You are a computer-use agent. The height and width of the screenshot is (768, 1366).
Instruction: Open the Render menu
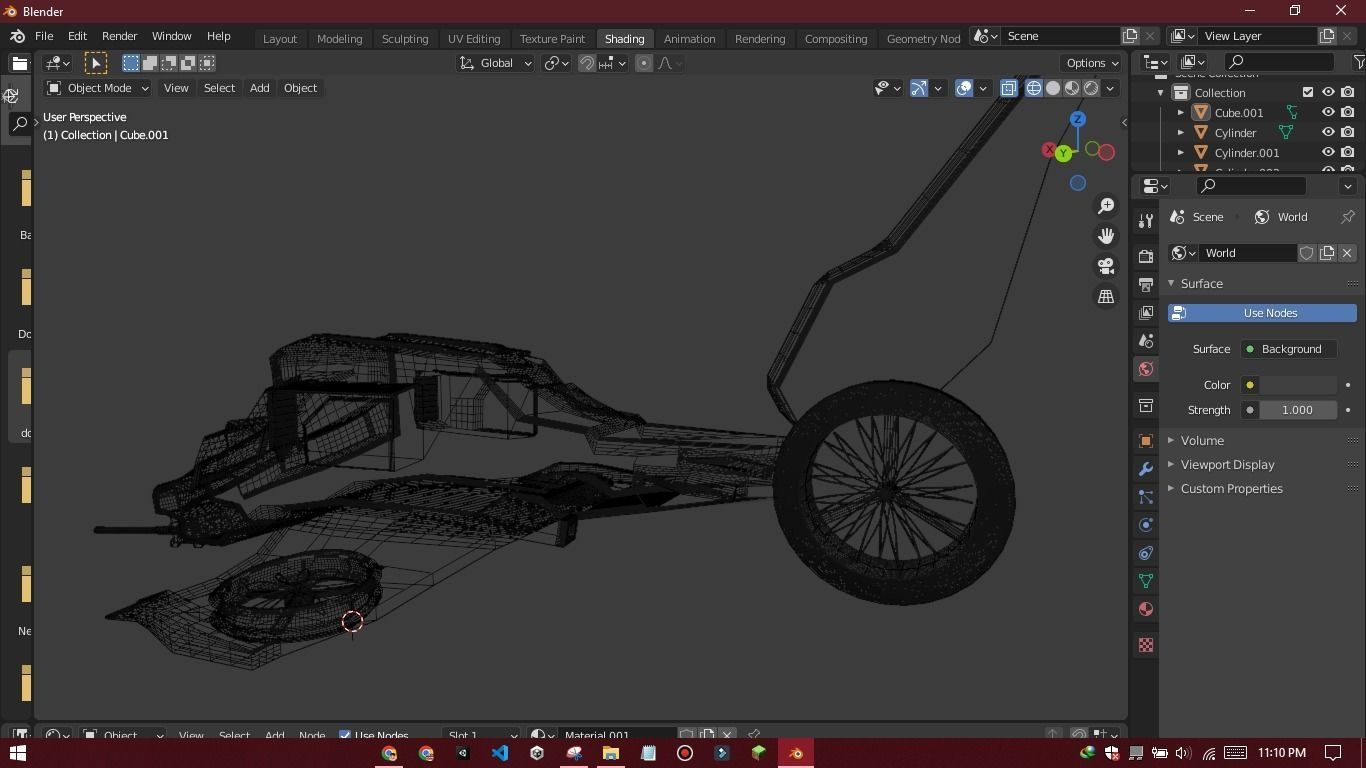click(119, 36)
